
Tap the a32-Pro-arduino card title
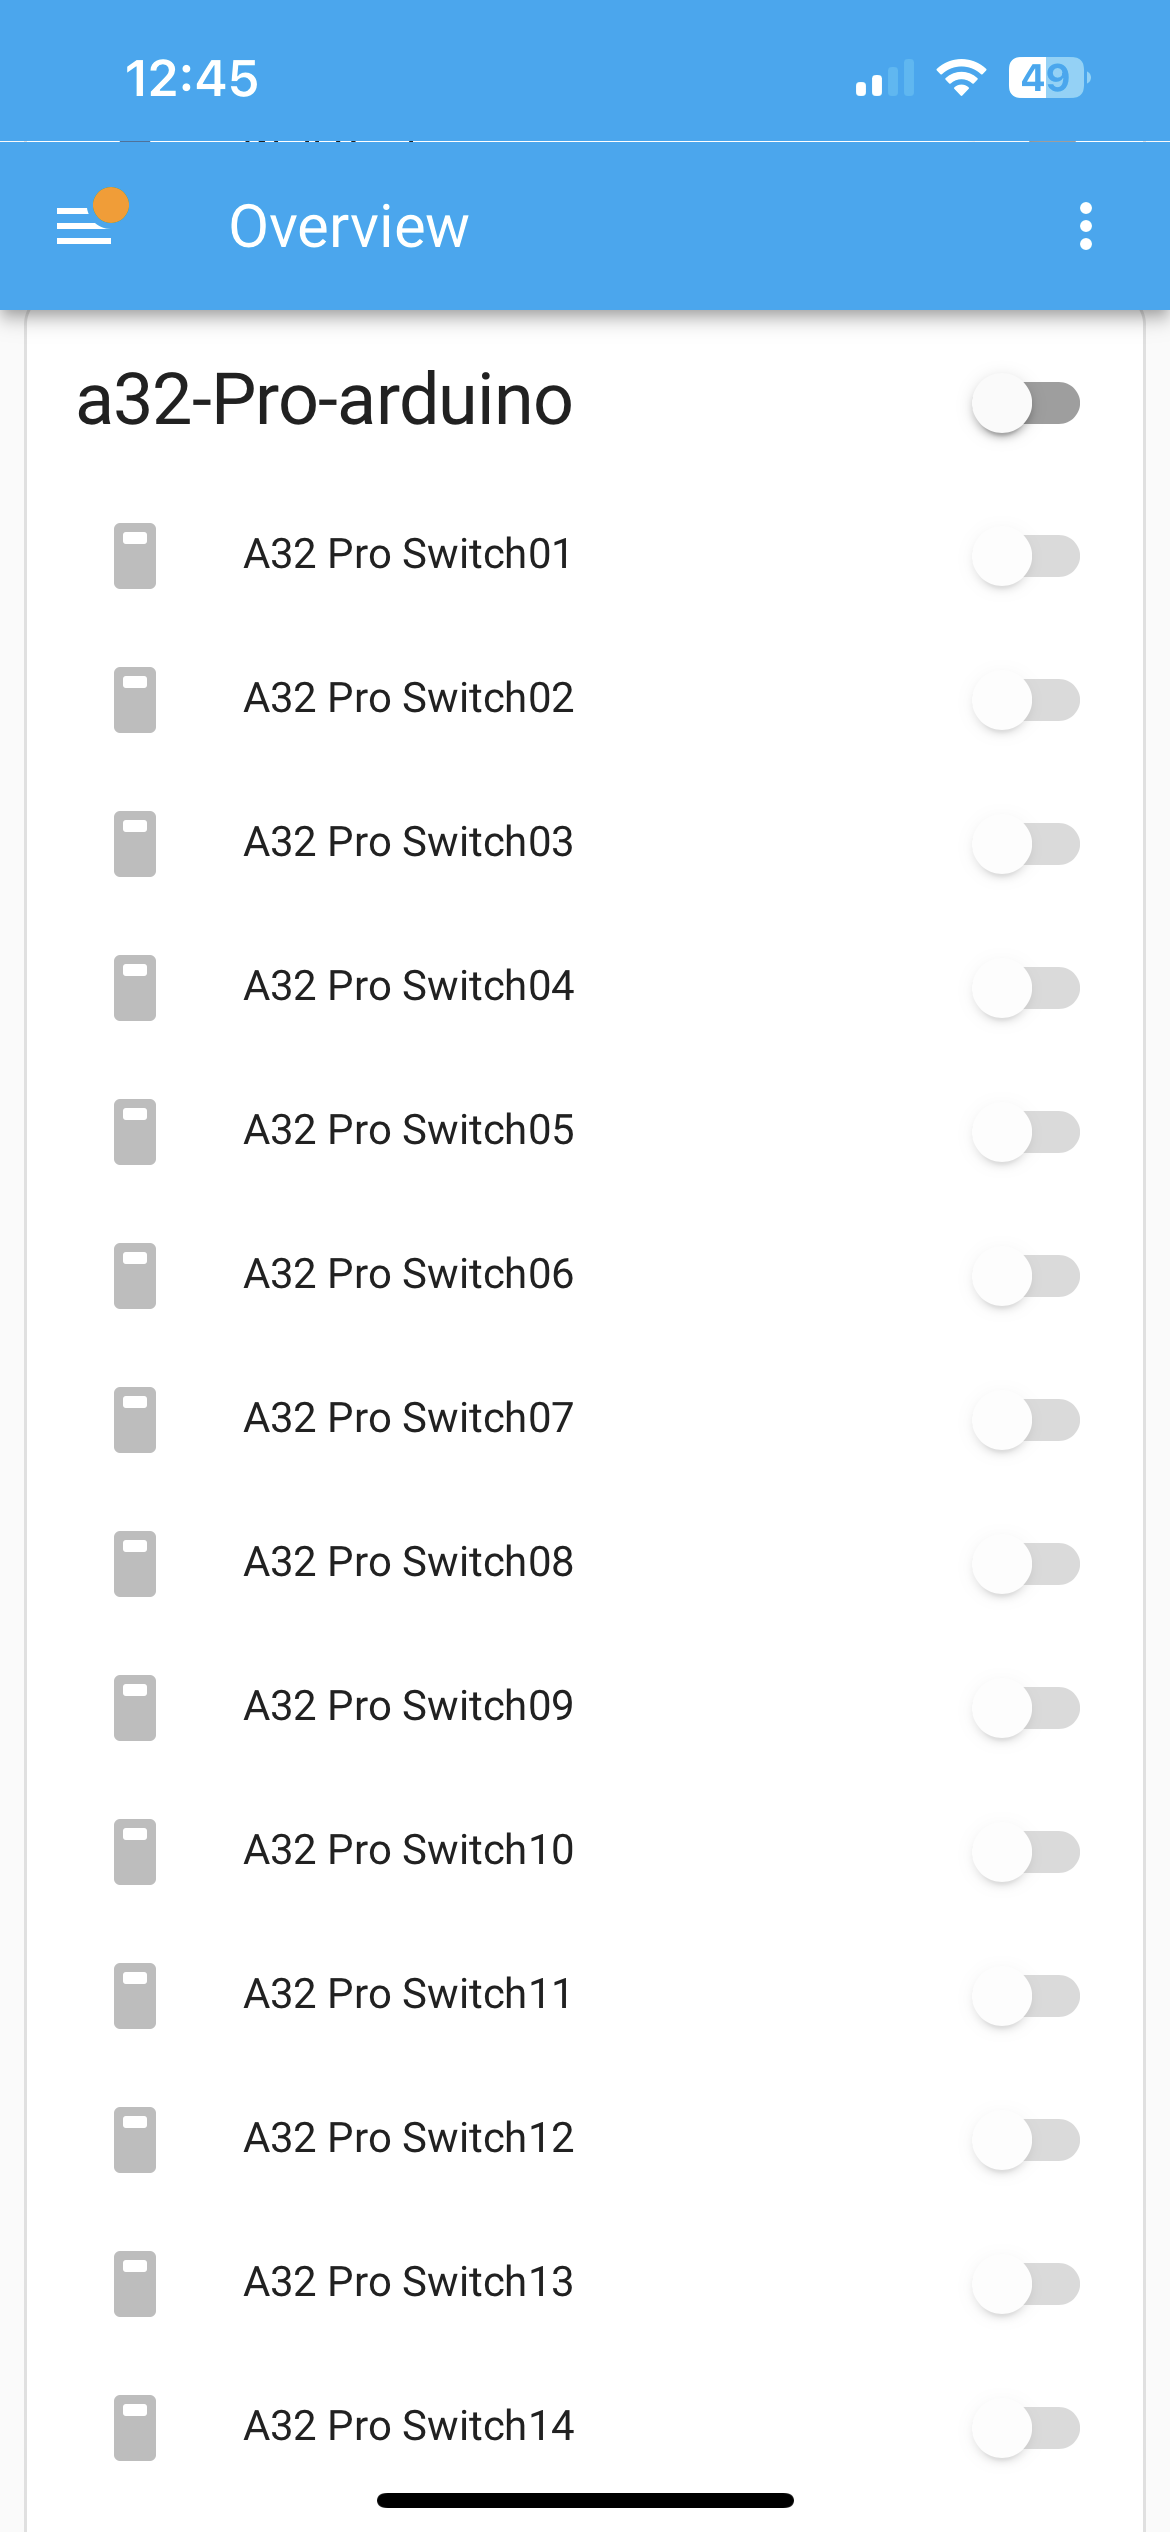pos(325,400)
